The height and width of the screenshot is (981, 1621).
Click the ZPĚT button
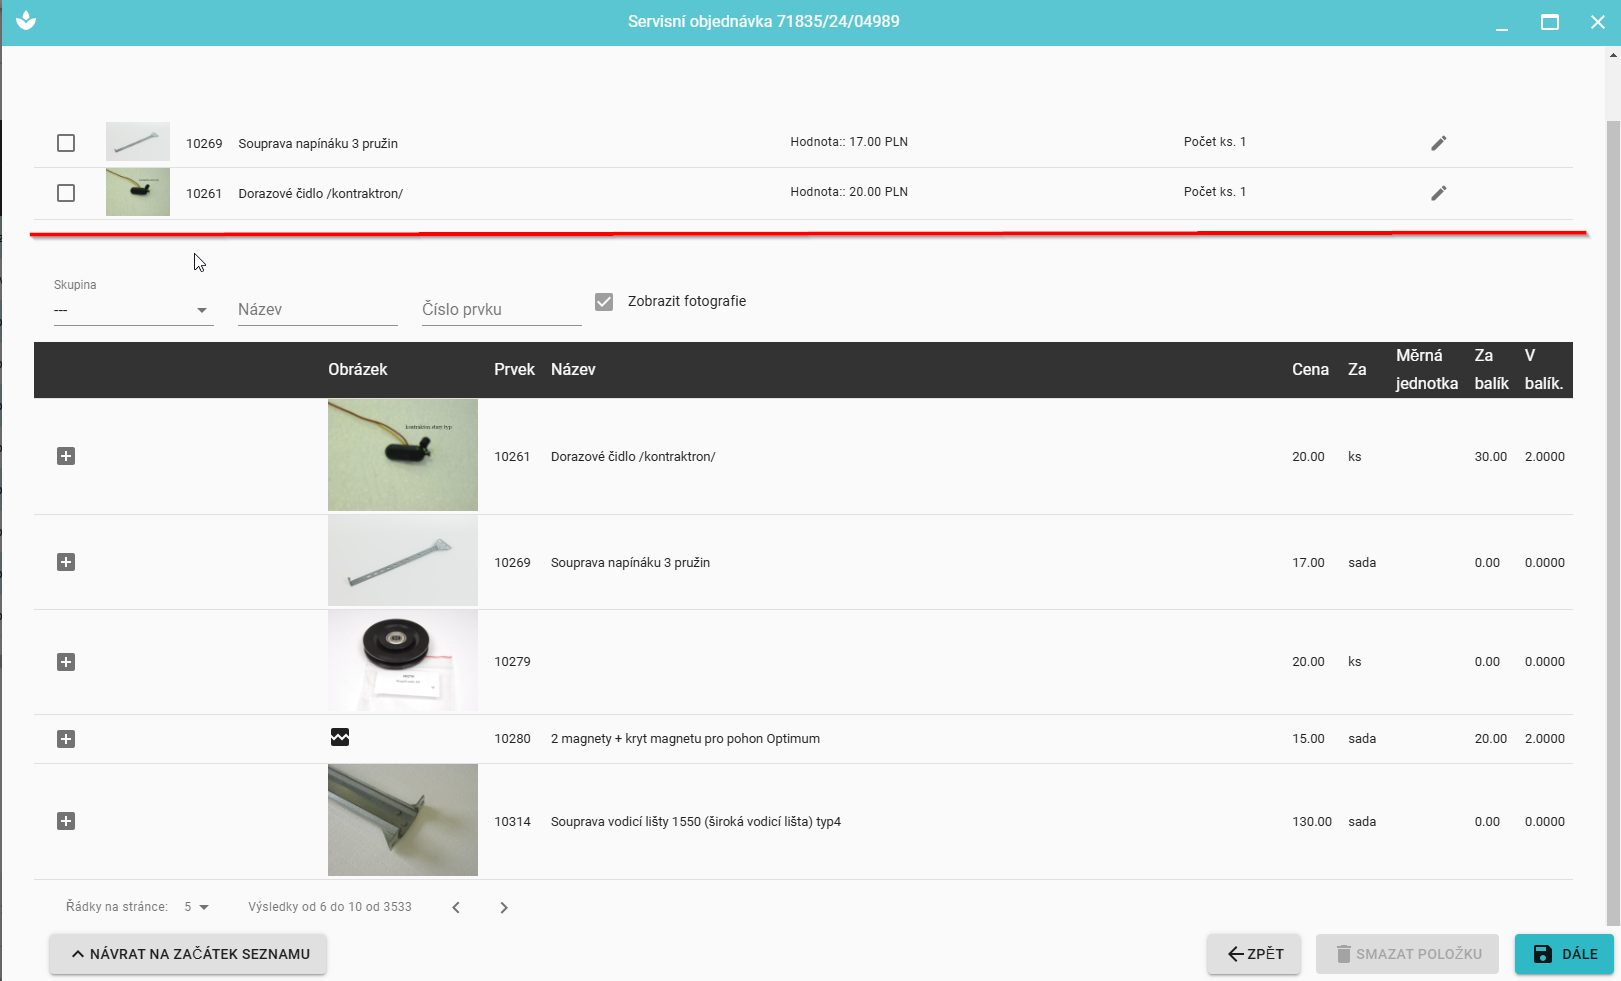tap(1254, 954)
